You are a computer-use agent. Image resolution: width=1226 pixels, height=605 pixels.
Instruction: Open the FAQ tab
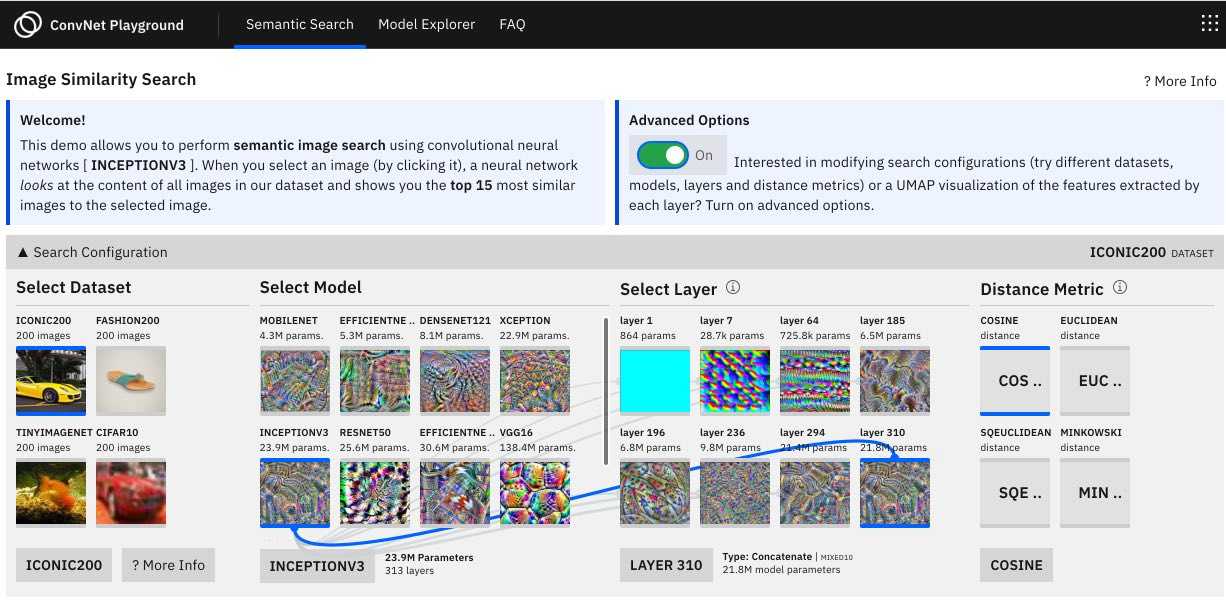coord(512,24)
